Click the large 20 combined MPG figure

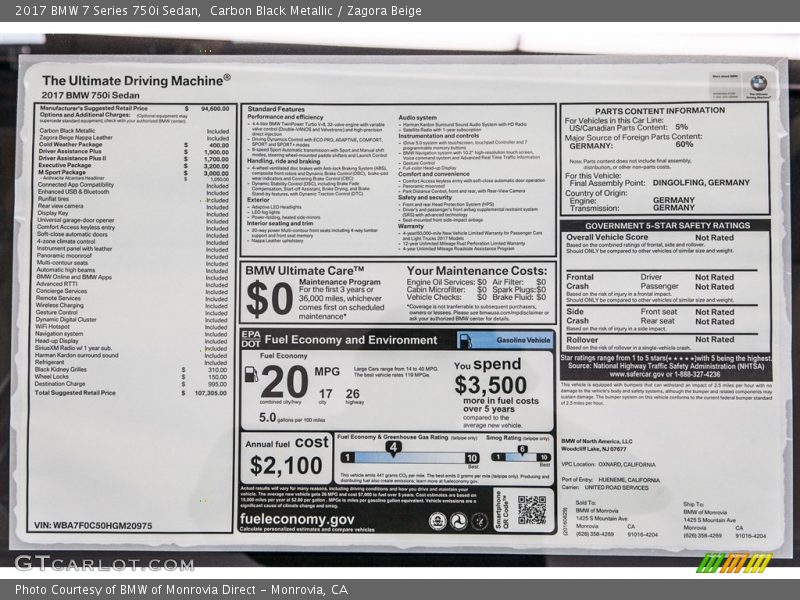pyautogui.click(x=284, y=382)
